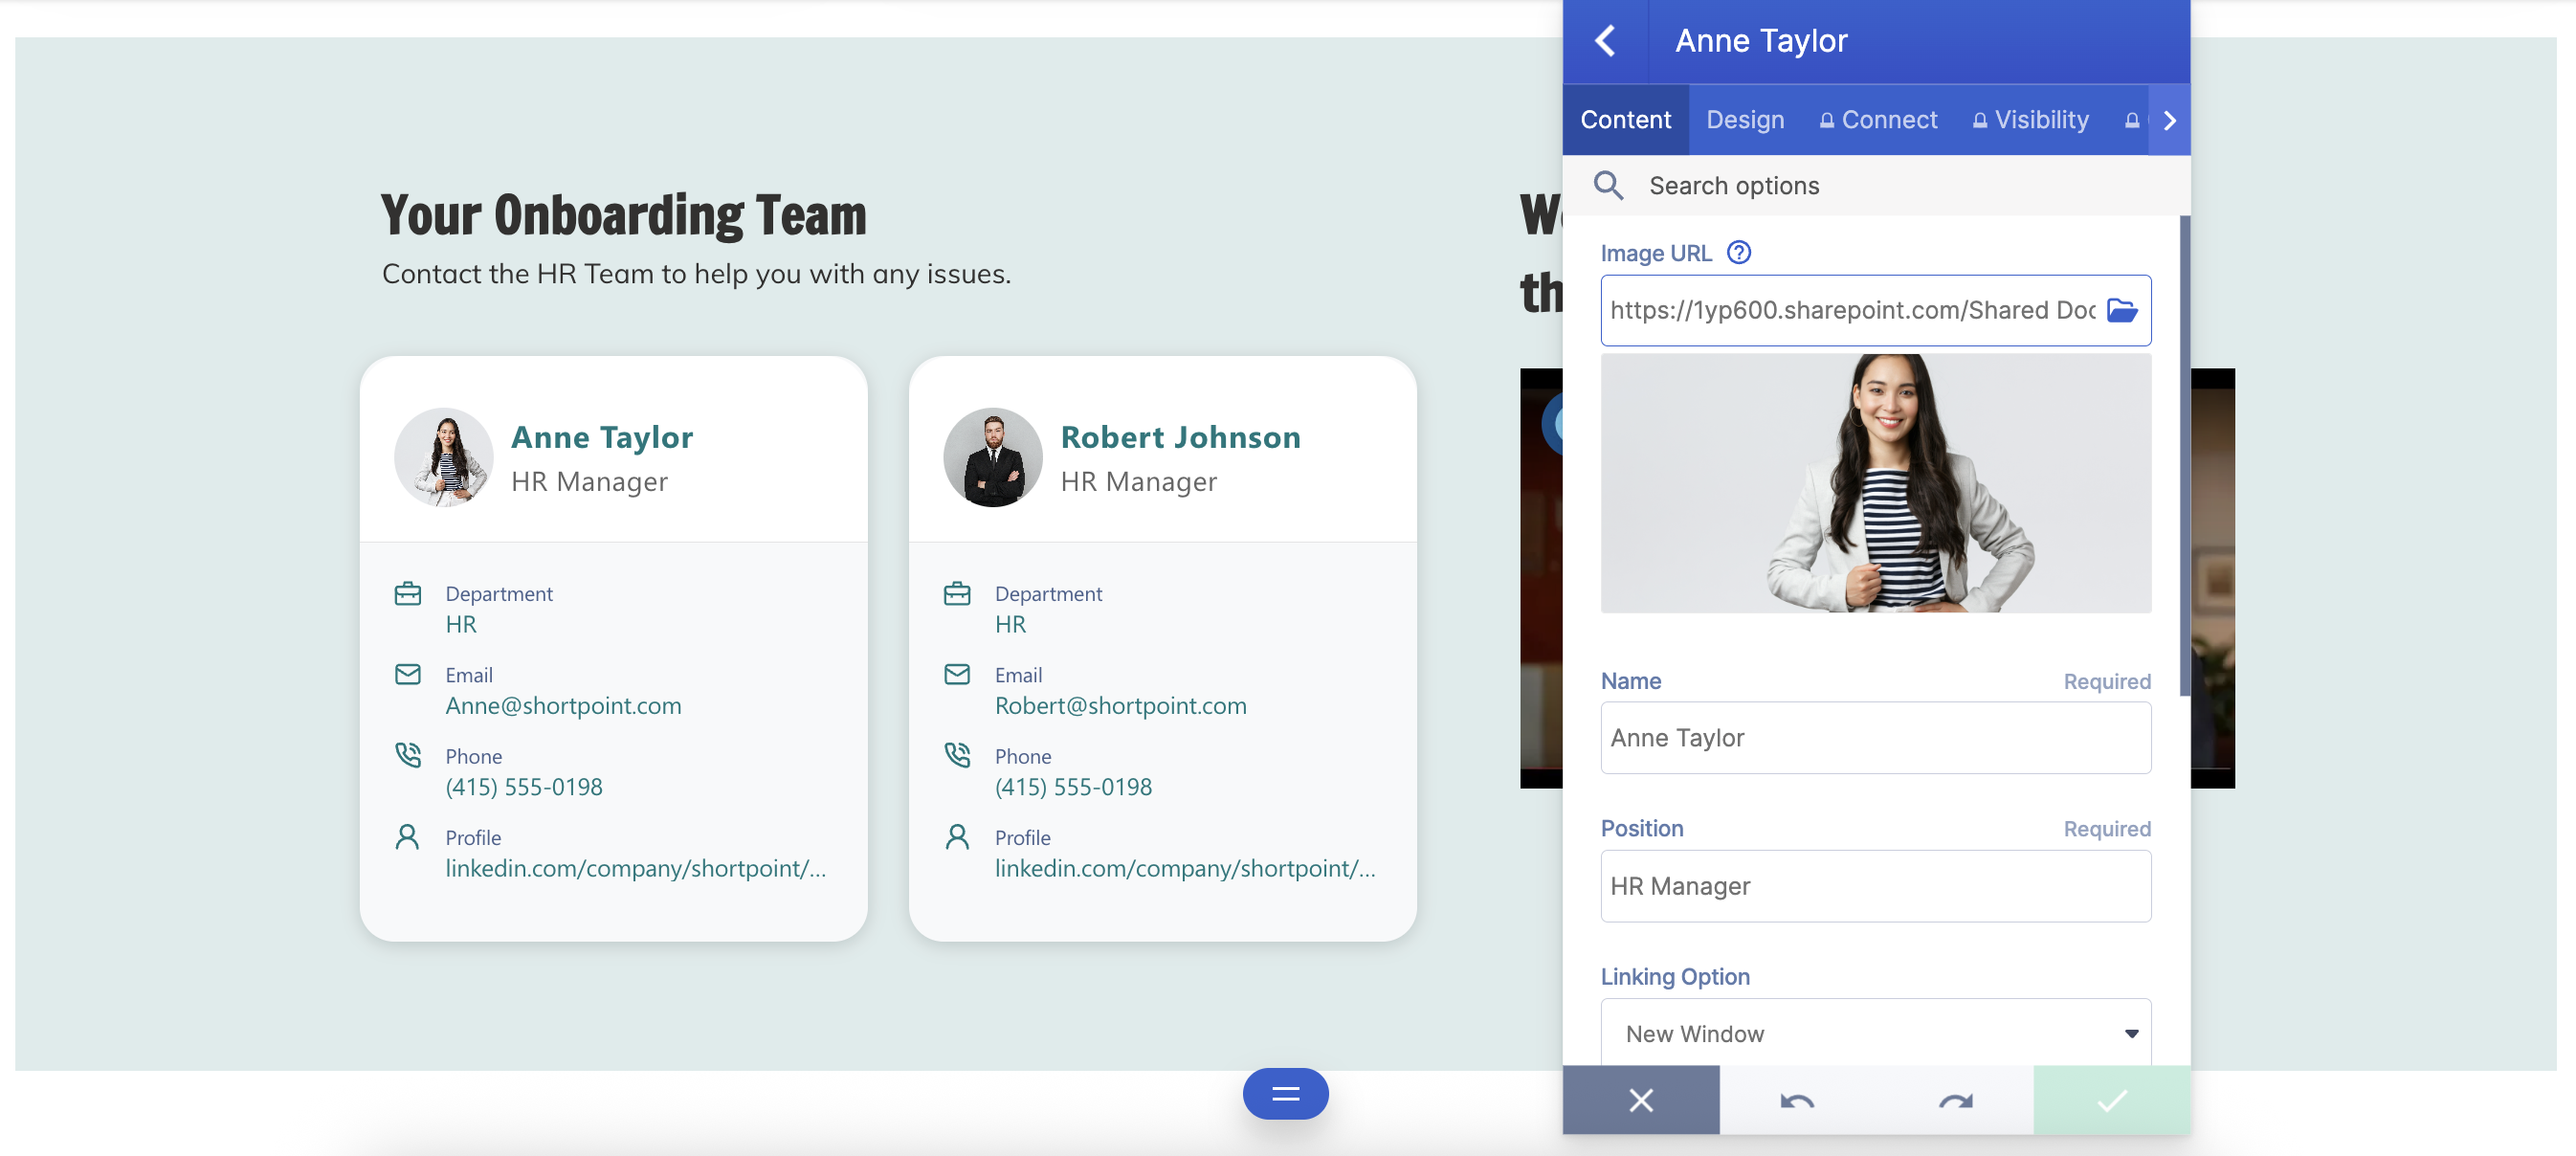Screen dimensions: 2576x1156
Task: Open the Linking Option dropdown
Action: [1875, 1033]
